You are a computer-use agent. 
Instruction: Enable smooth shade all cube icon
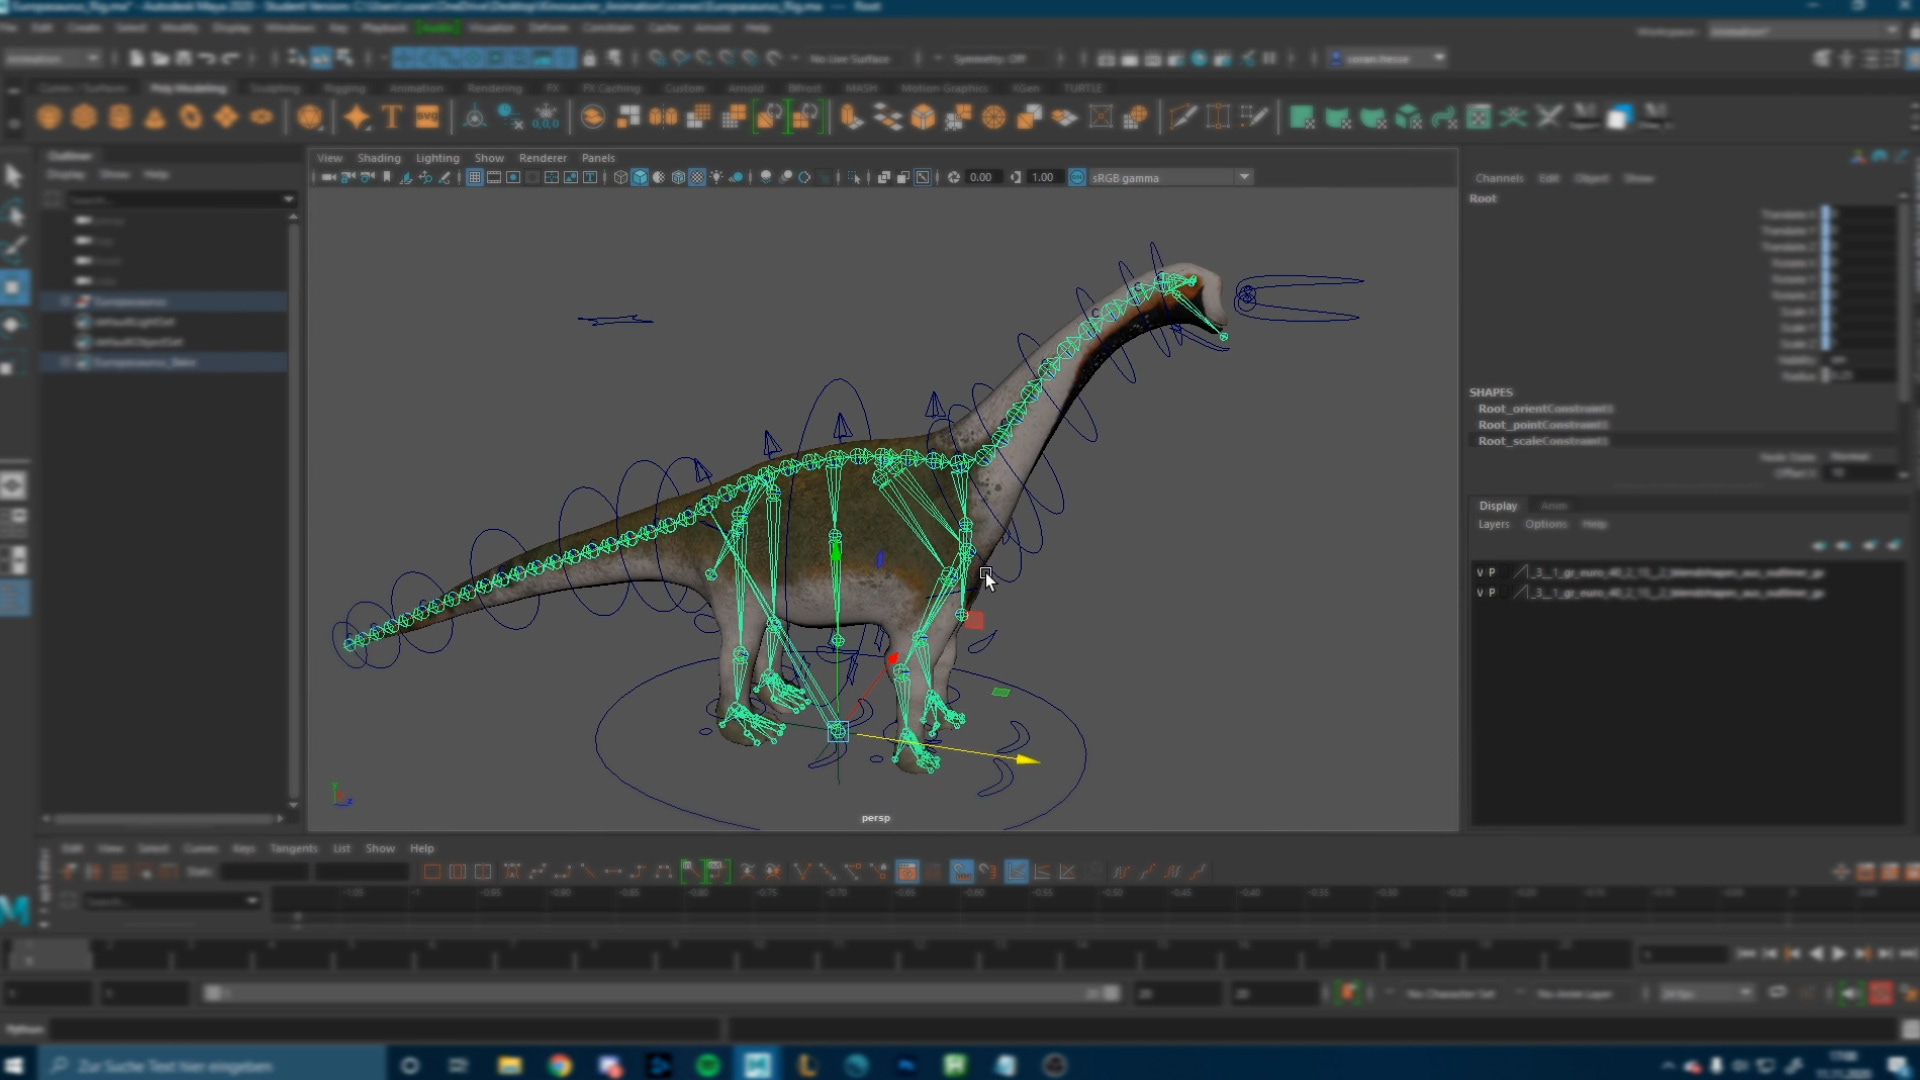pyautogui.click(x=640, y=178)
